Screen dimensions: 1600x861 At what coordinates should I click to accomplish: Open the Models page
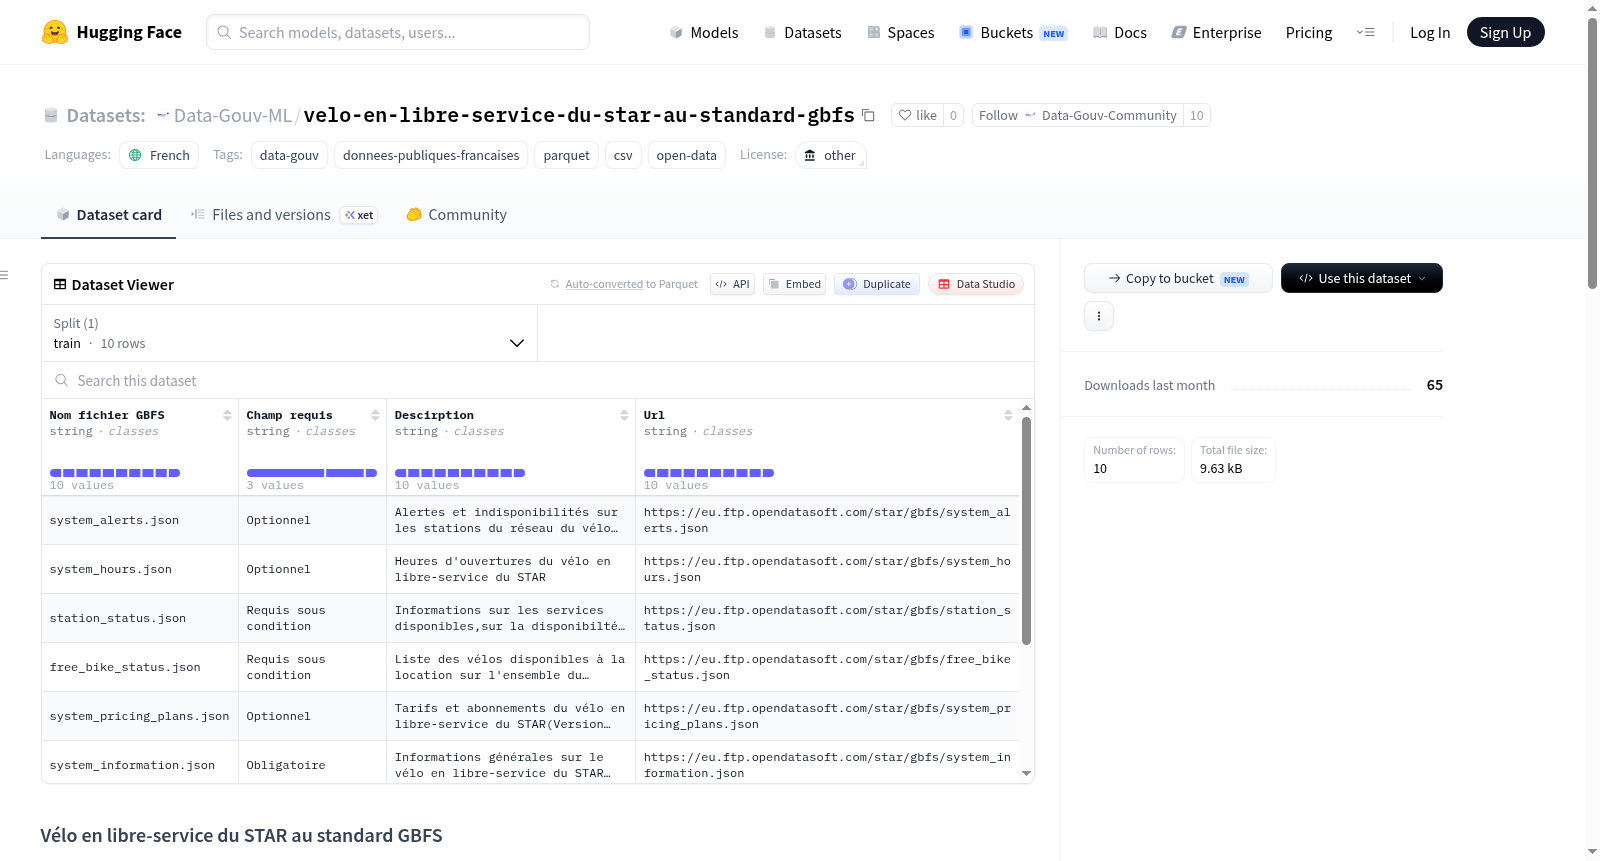pyautogui.click(x=704, y=32)
